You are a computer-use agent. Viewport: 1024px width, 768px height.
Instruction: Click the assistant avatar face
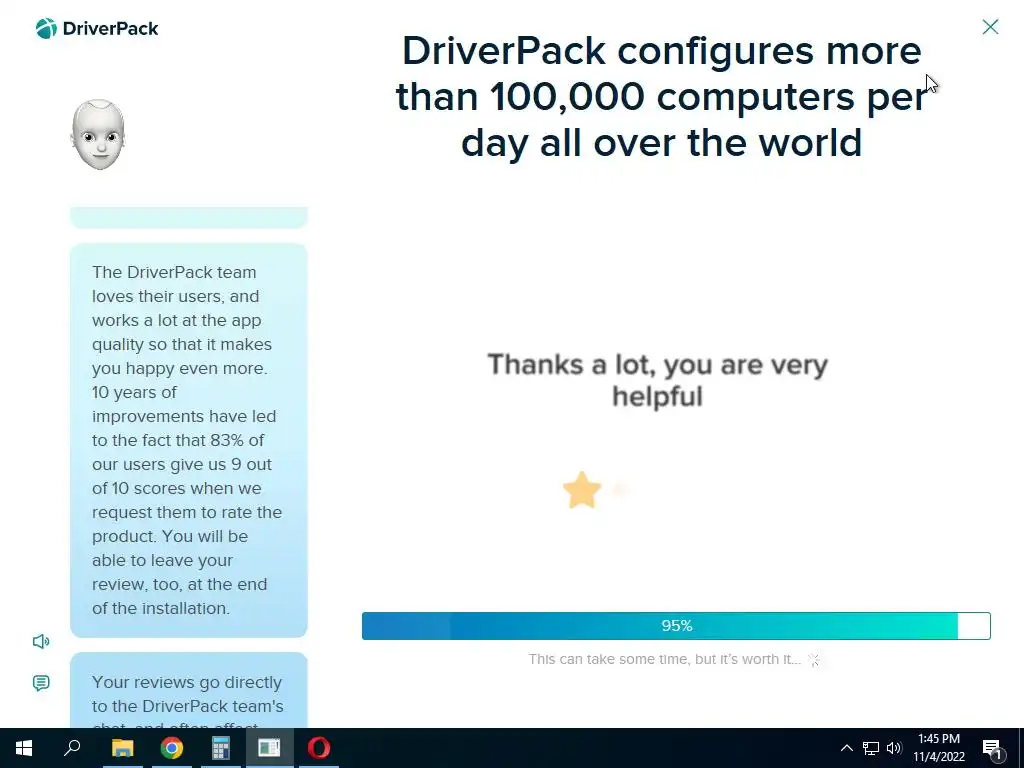tap(98, 135)
